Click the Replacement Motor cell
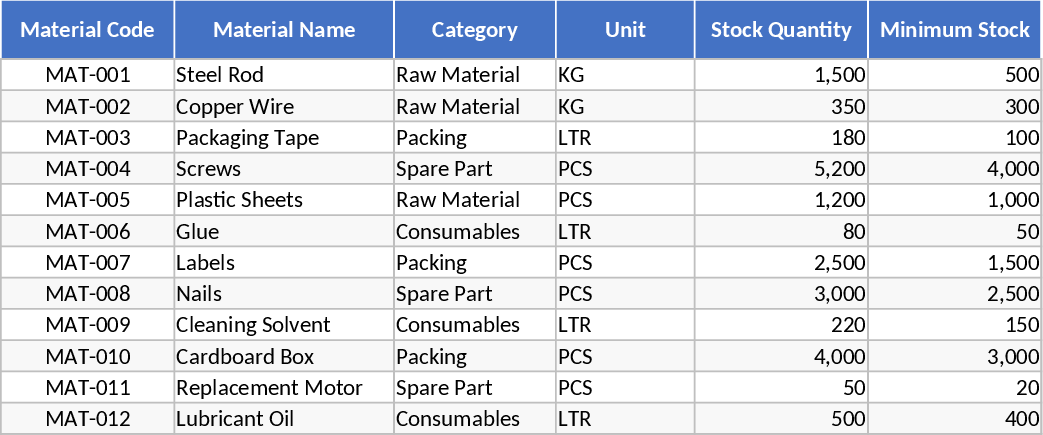Viewport: 1043px width, 435px height. pos(283,388)
